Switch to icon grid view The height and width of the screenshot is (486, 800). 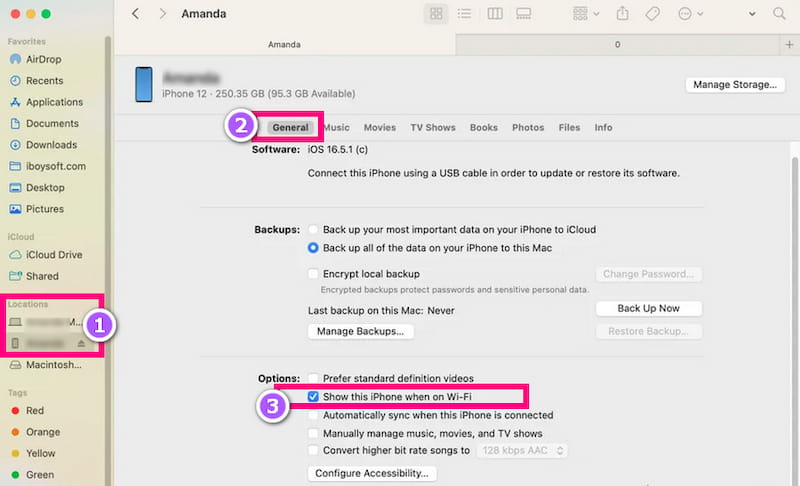436,14
